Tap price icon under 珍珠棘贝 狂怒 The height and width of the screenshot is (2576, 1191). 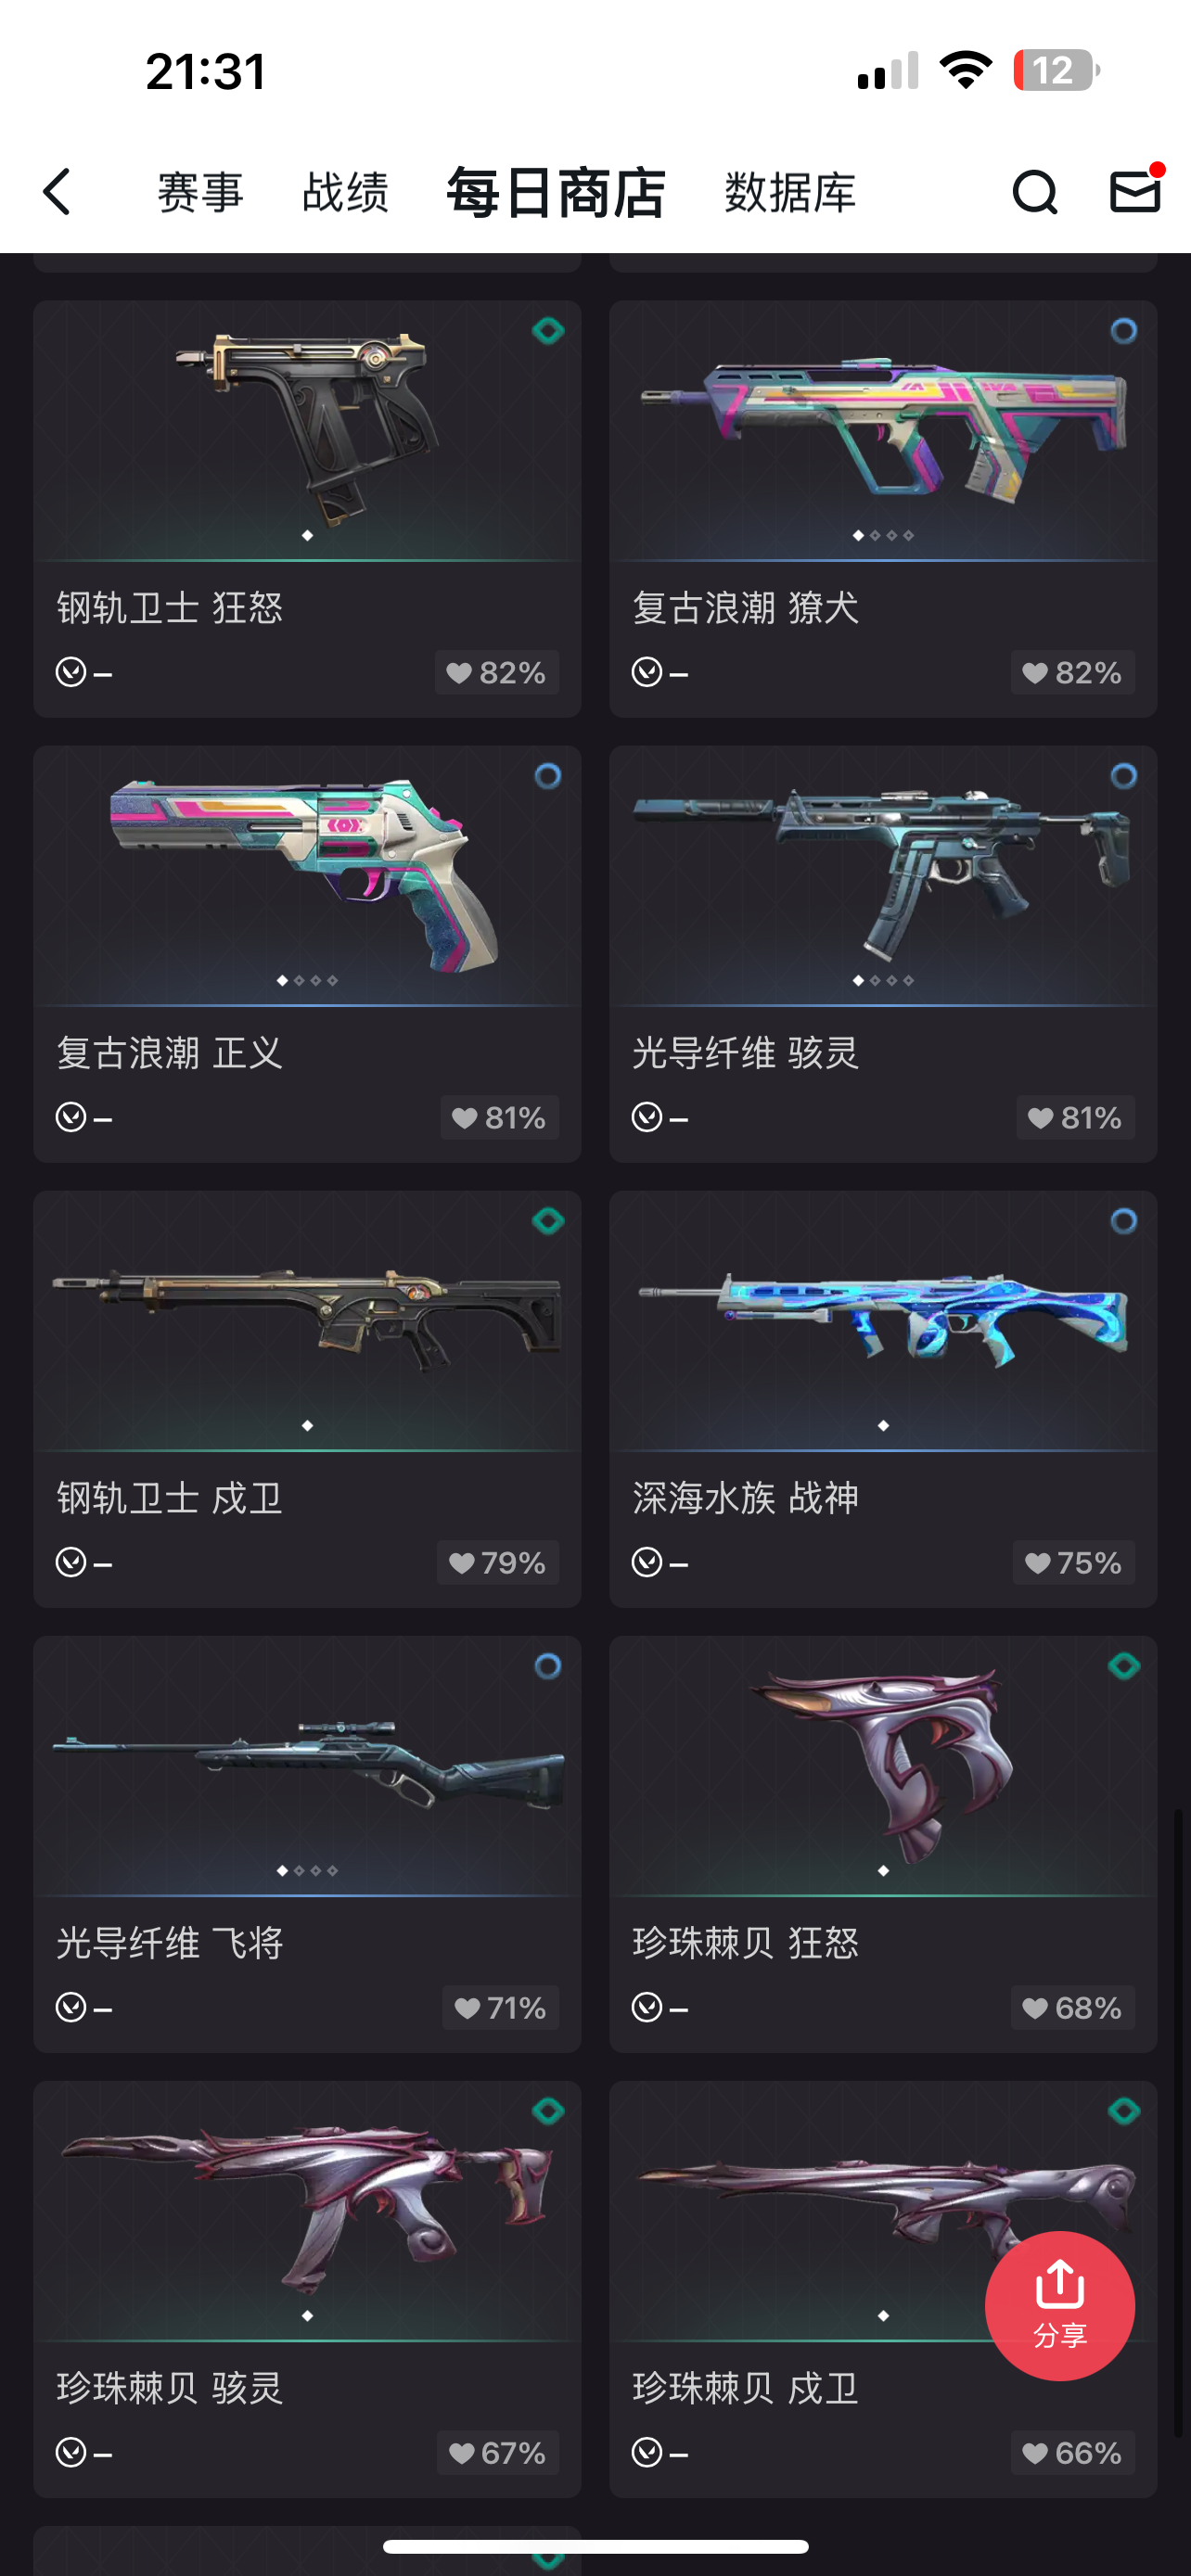(x=647, y=2007)
